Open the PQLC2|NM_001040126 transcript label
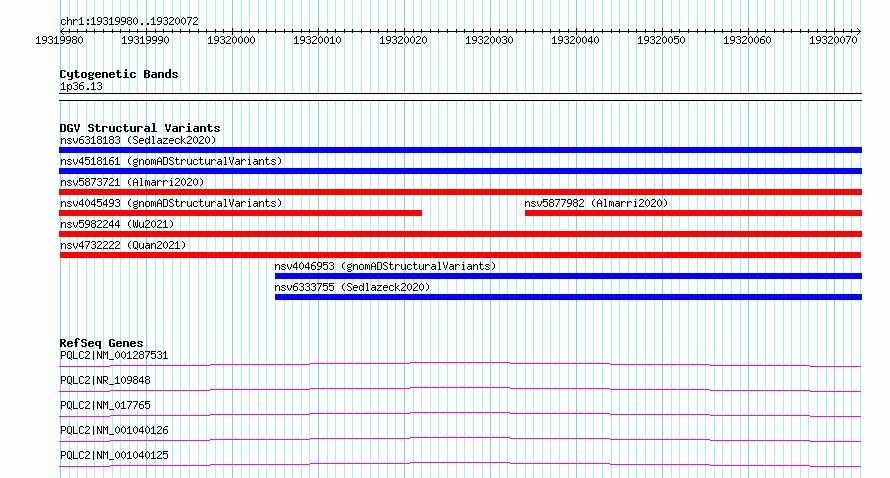Screen dimensions: 890x478 [x=114, y=430]
